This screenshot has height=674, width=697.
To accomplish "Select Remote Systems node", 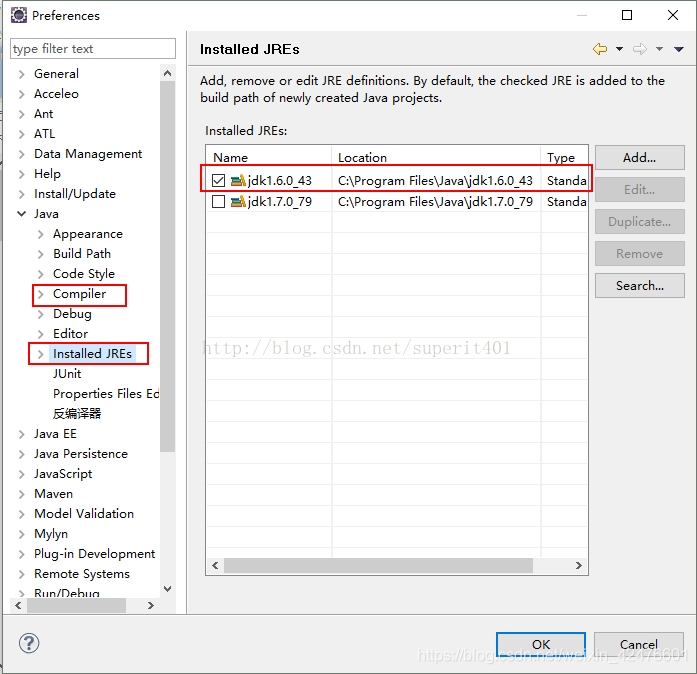I will 82,574.
